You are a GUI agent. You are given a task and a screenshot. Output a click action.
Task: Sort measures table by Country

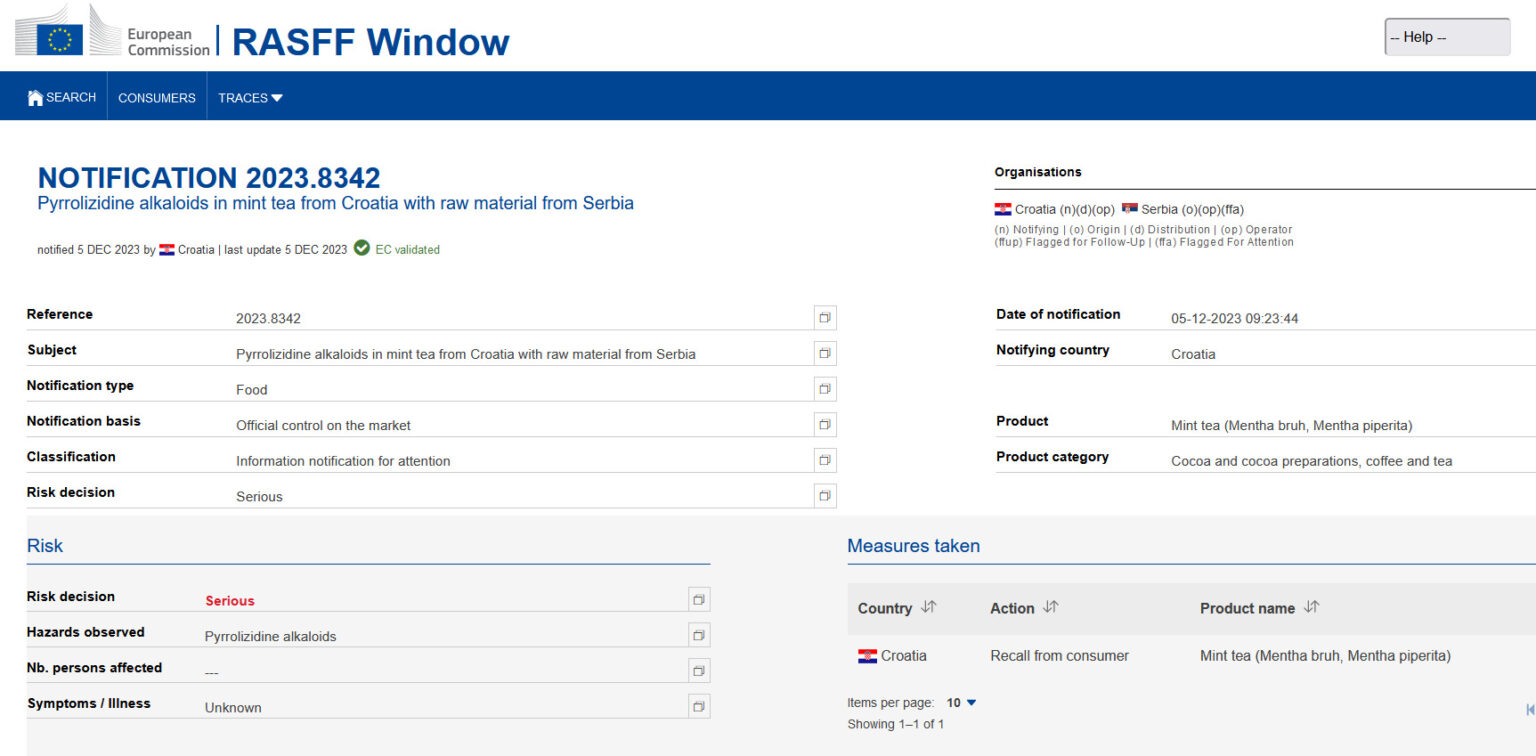(x=929, y=608)
